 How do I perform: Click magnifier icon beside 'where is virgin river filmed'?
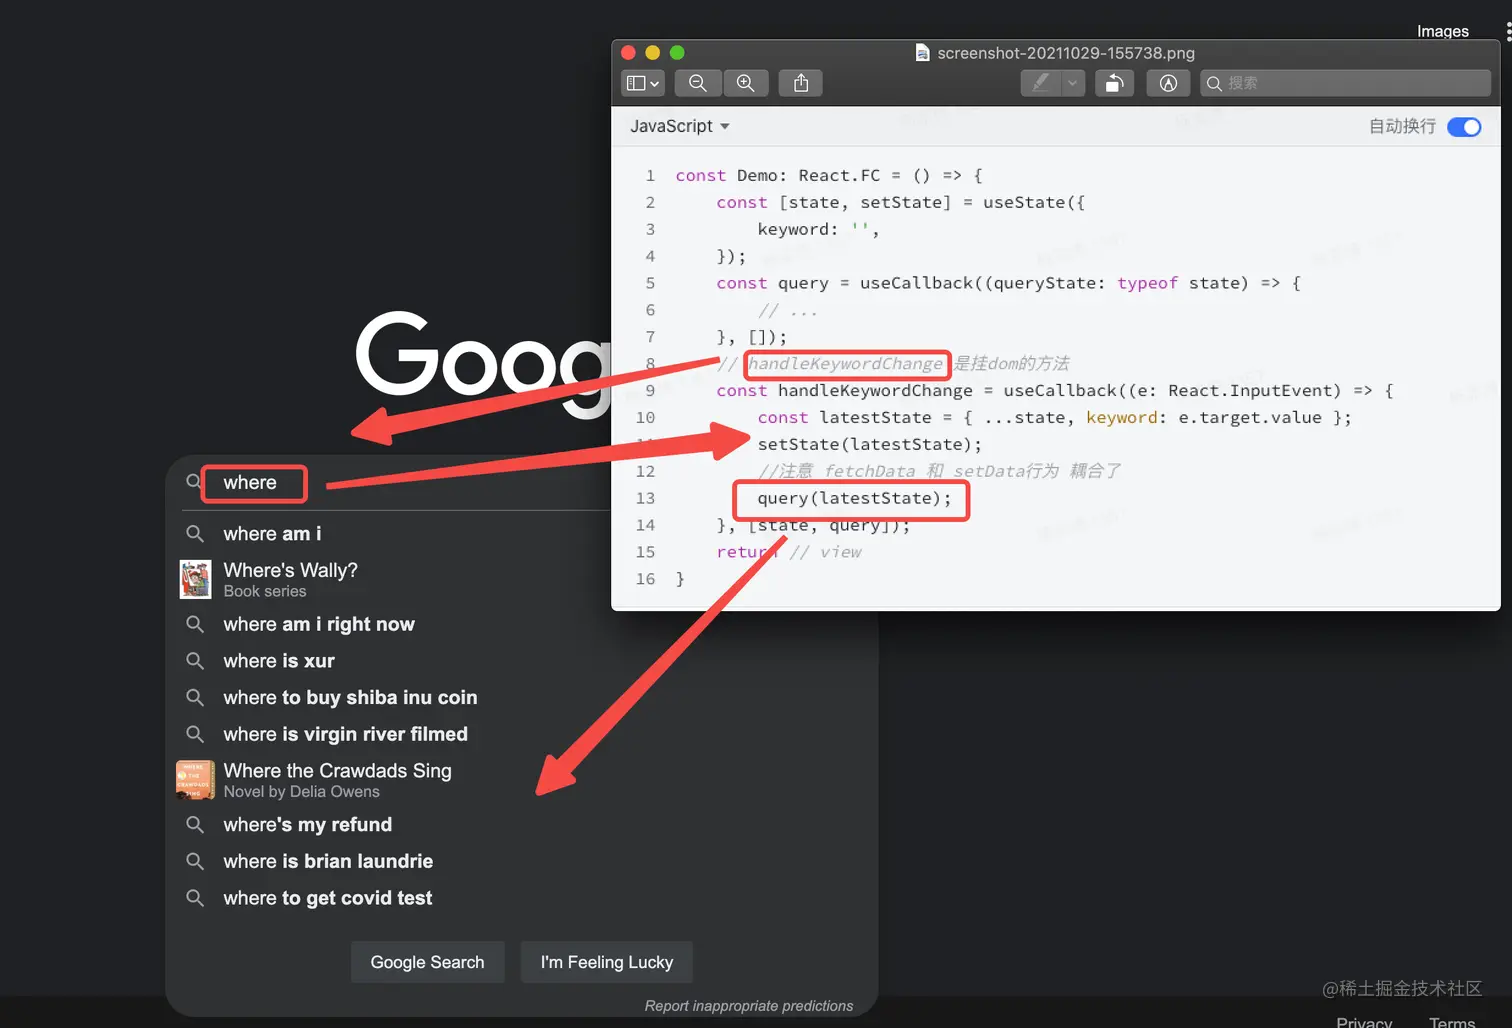(195, 734)
